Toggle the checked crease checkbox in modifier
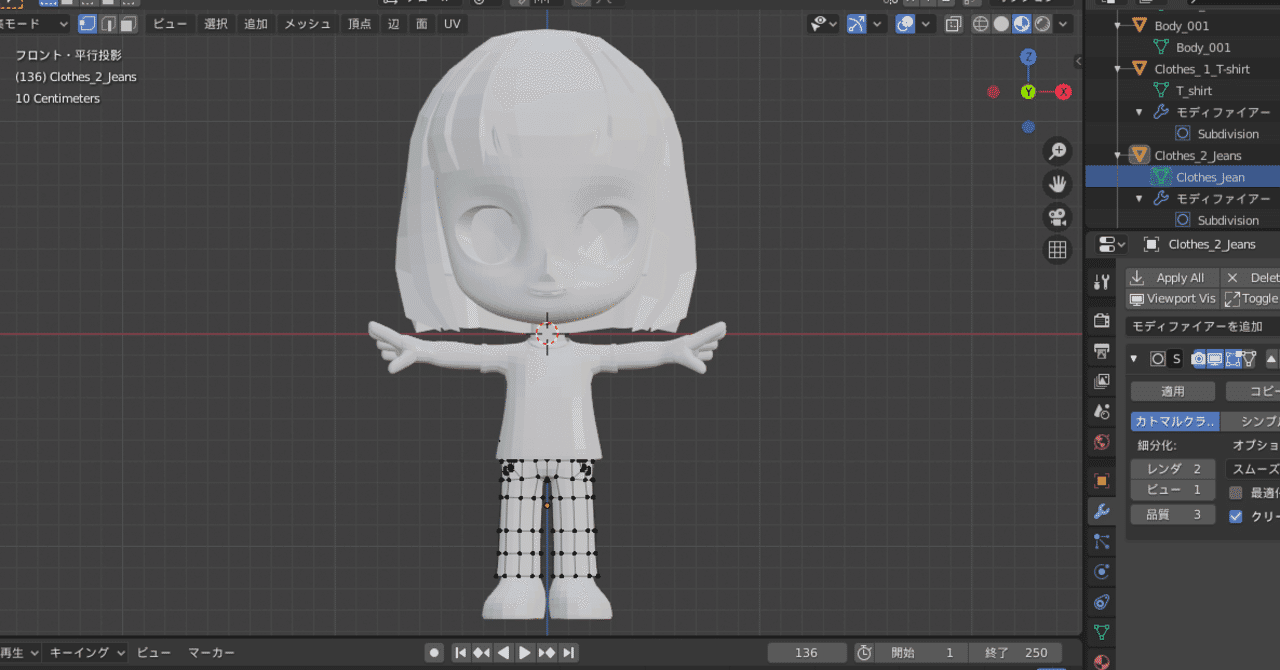 coord(1236,516)
